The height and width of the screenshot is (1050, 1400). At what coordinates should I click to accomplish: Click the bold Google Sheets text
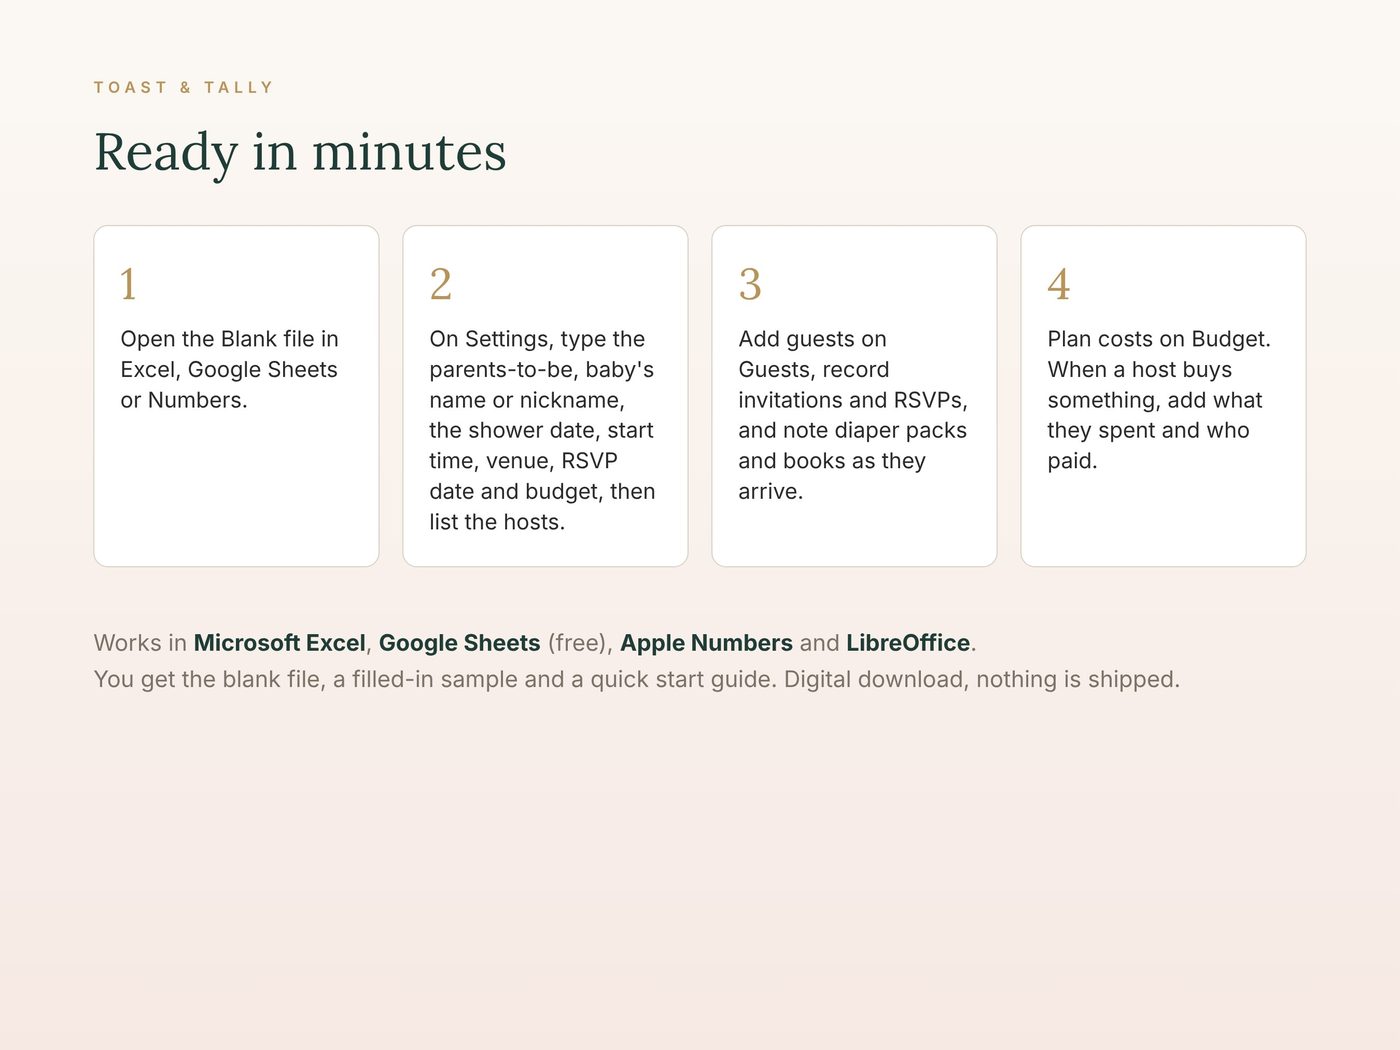click(x=459, y=643)
